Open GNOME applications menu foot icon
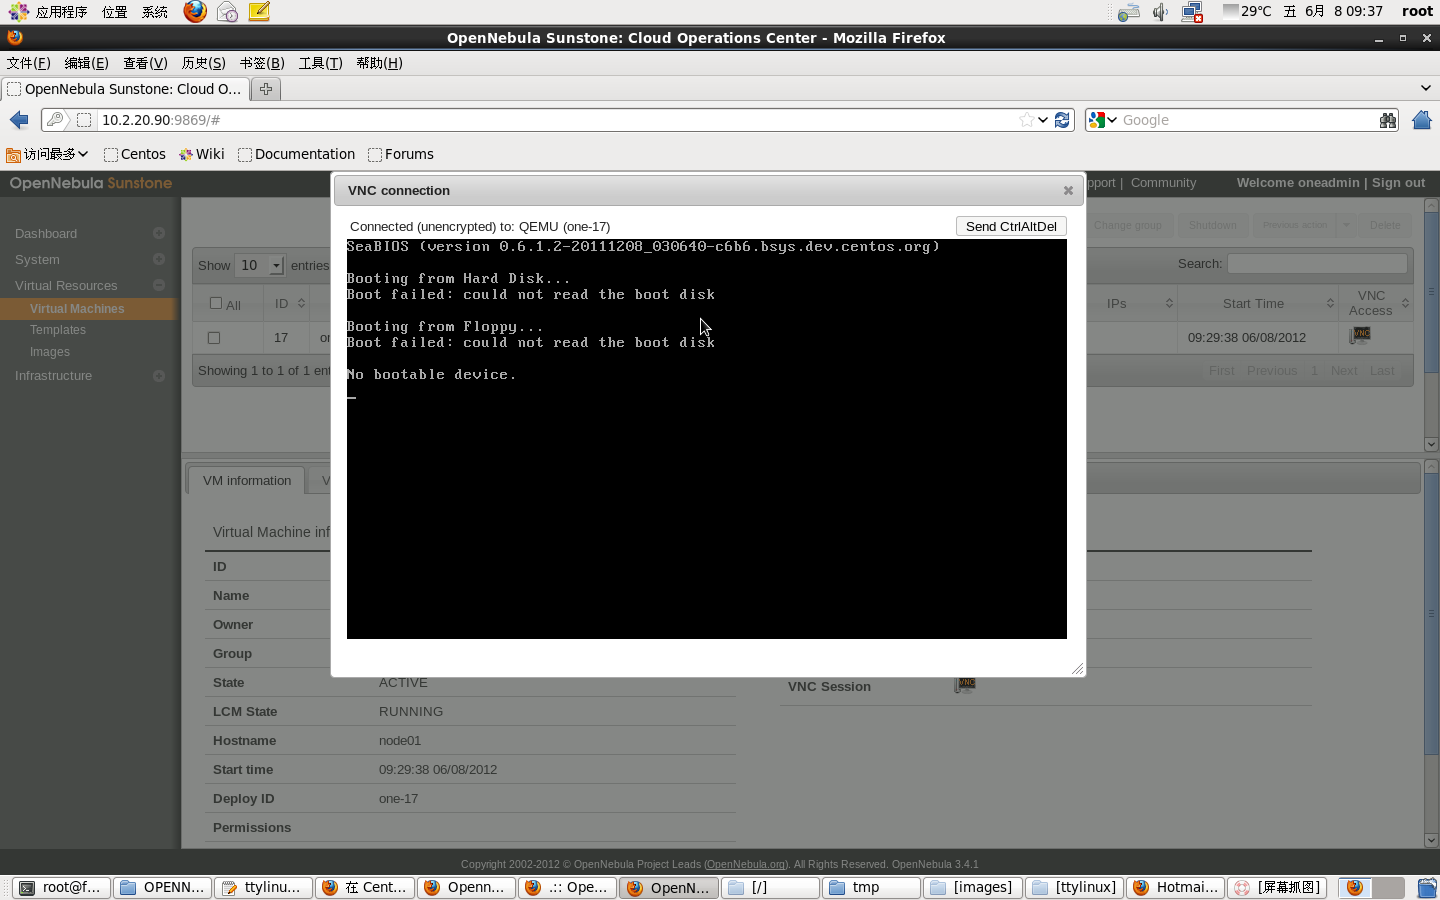This screenshot has width=1440, height=900. coord(18,12)
